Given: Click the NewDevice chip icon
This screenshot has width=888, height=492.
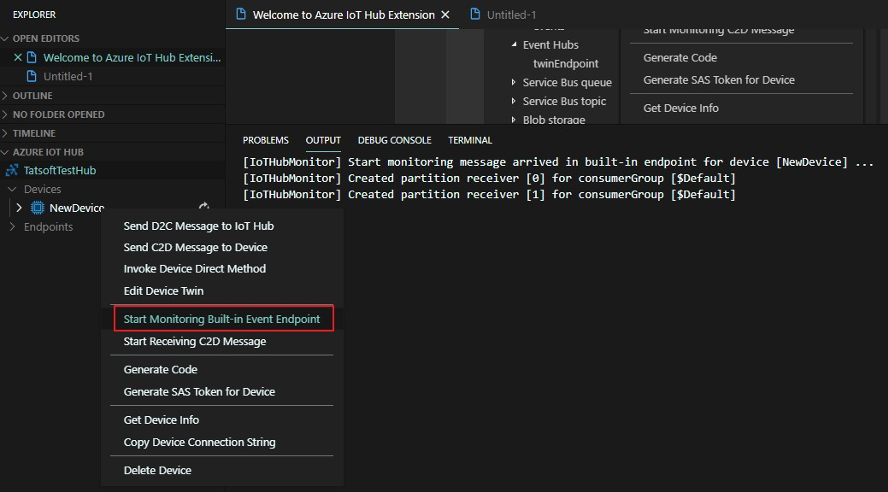Looking at the screenshot, I should [37, 208].
